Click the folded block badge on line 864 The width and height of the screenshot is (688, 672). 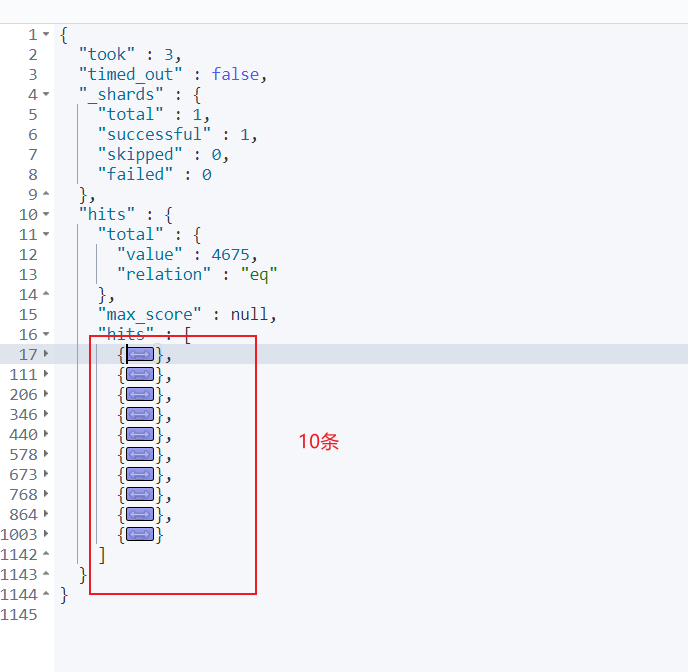point(140,514)
